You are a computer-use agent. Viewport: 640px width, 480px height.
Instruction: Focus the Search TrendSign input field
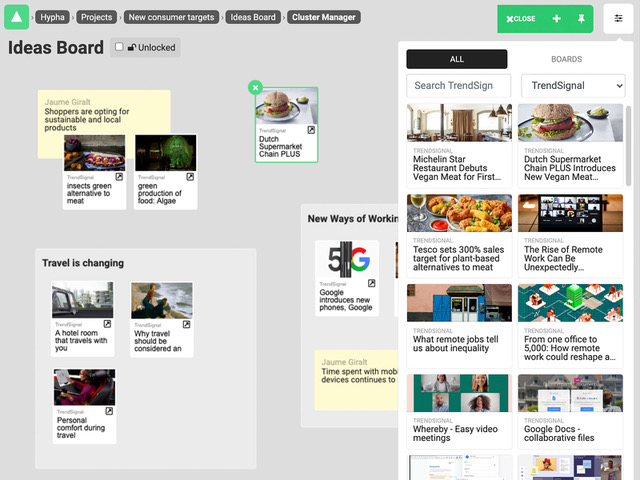pyautogui.click(x=459, y=86)
